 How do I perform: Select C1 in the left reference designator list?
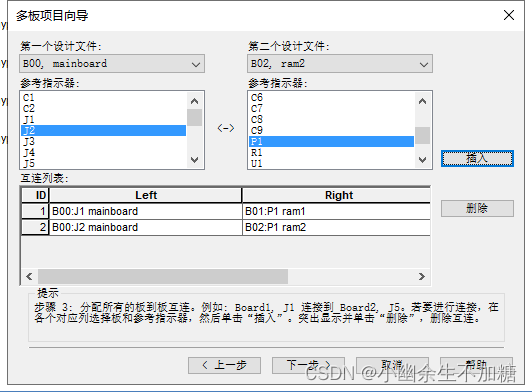point(103,97)
